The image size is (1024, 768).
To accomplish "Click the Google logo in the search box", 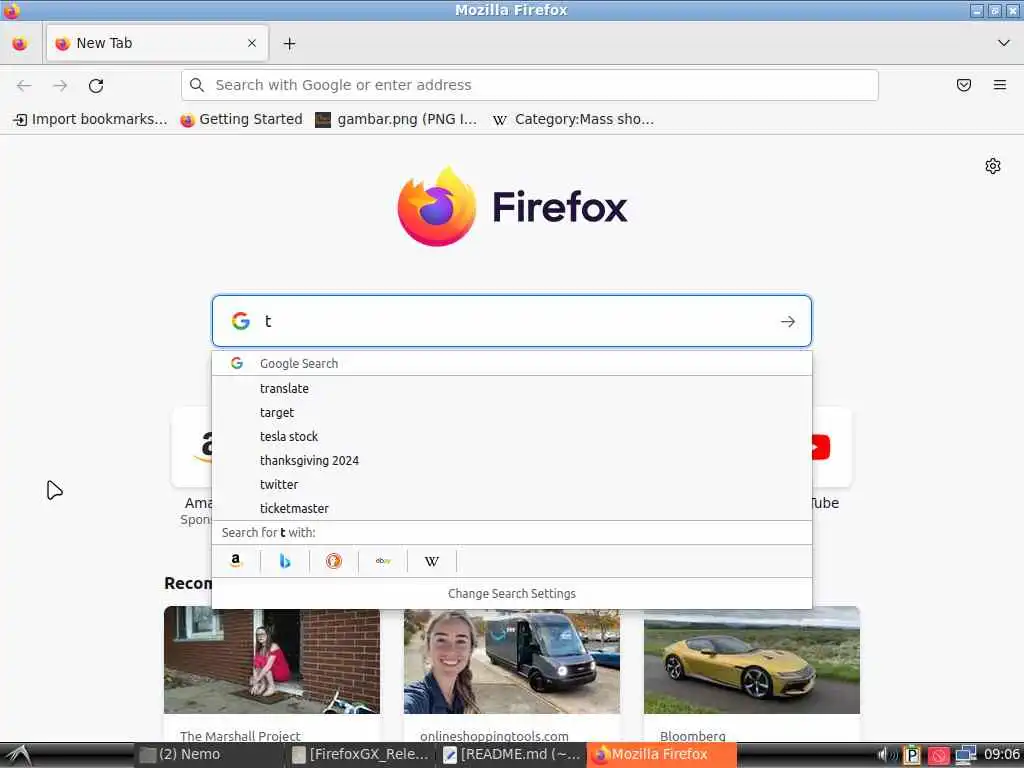I will [x=240, y=321].
